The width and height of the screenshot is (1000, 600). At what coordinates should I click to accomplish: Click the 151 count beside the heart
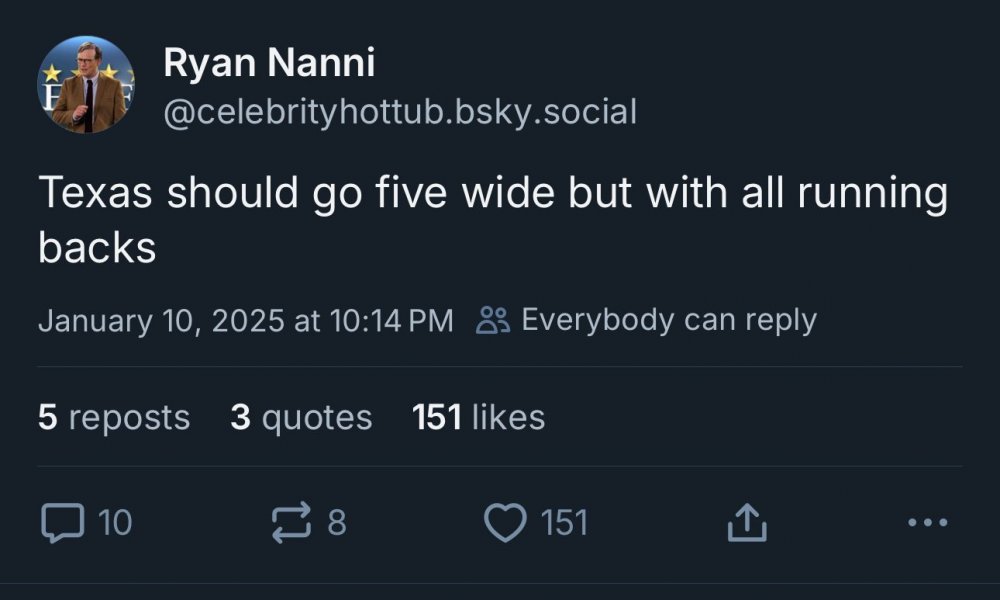565,522
